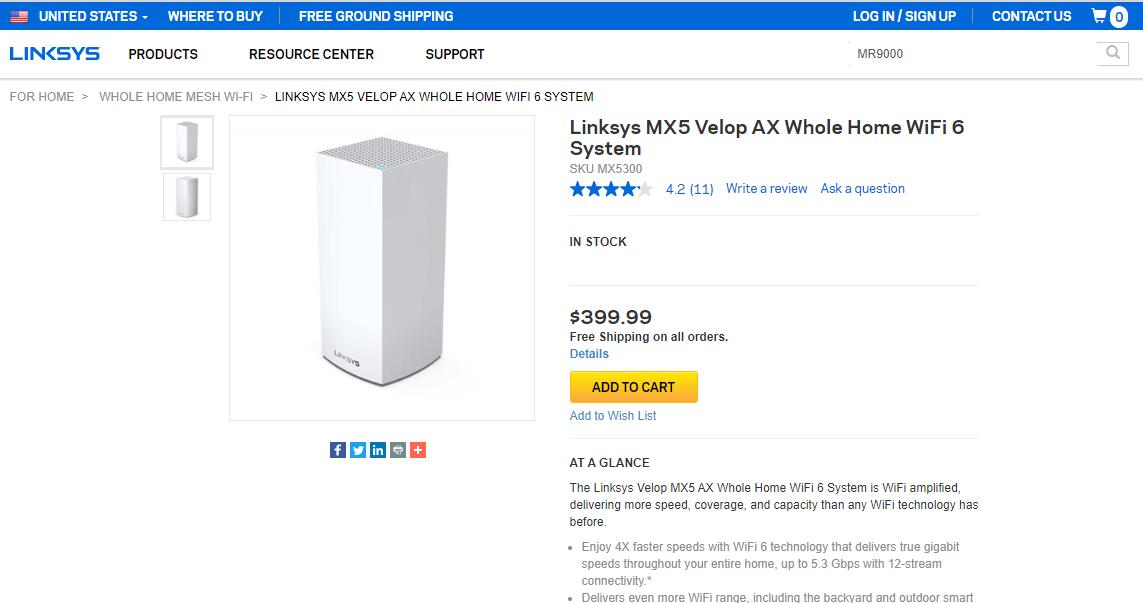Screen dimensions: 1143x603
Task: Click the search field containing MR9000
Action: coord(970,54)
